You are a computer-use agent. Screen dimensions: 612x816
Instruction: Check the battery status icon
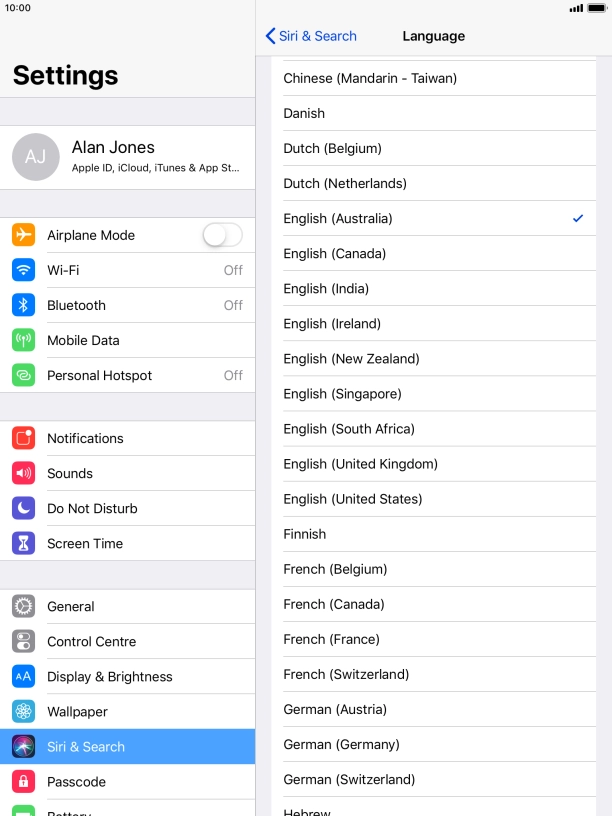pos(596,8)
